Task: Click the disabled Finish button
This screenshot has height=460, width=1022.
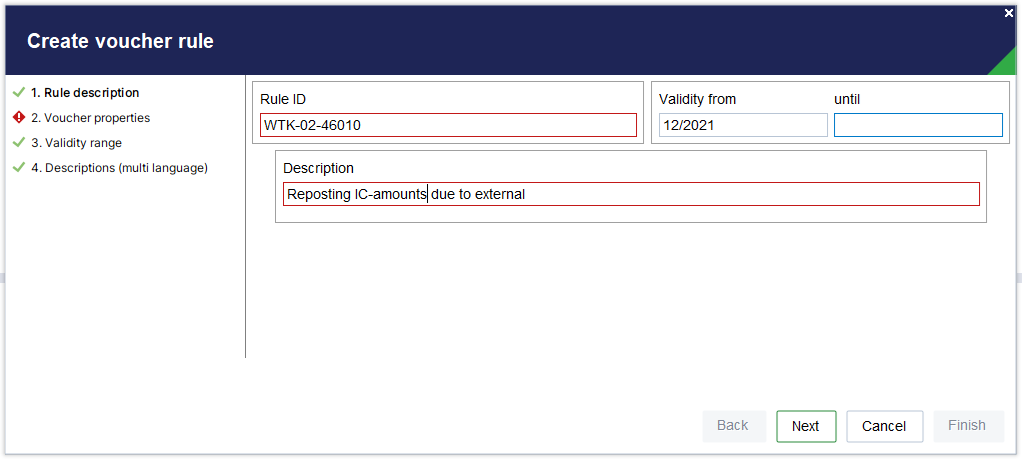Action: tap(968, 426)
